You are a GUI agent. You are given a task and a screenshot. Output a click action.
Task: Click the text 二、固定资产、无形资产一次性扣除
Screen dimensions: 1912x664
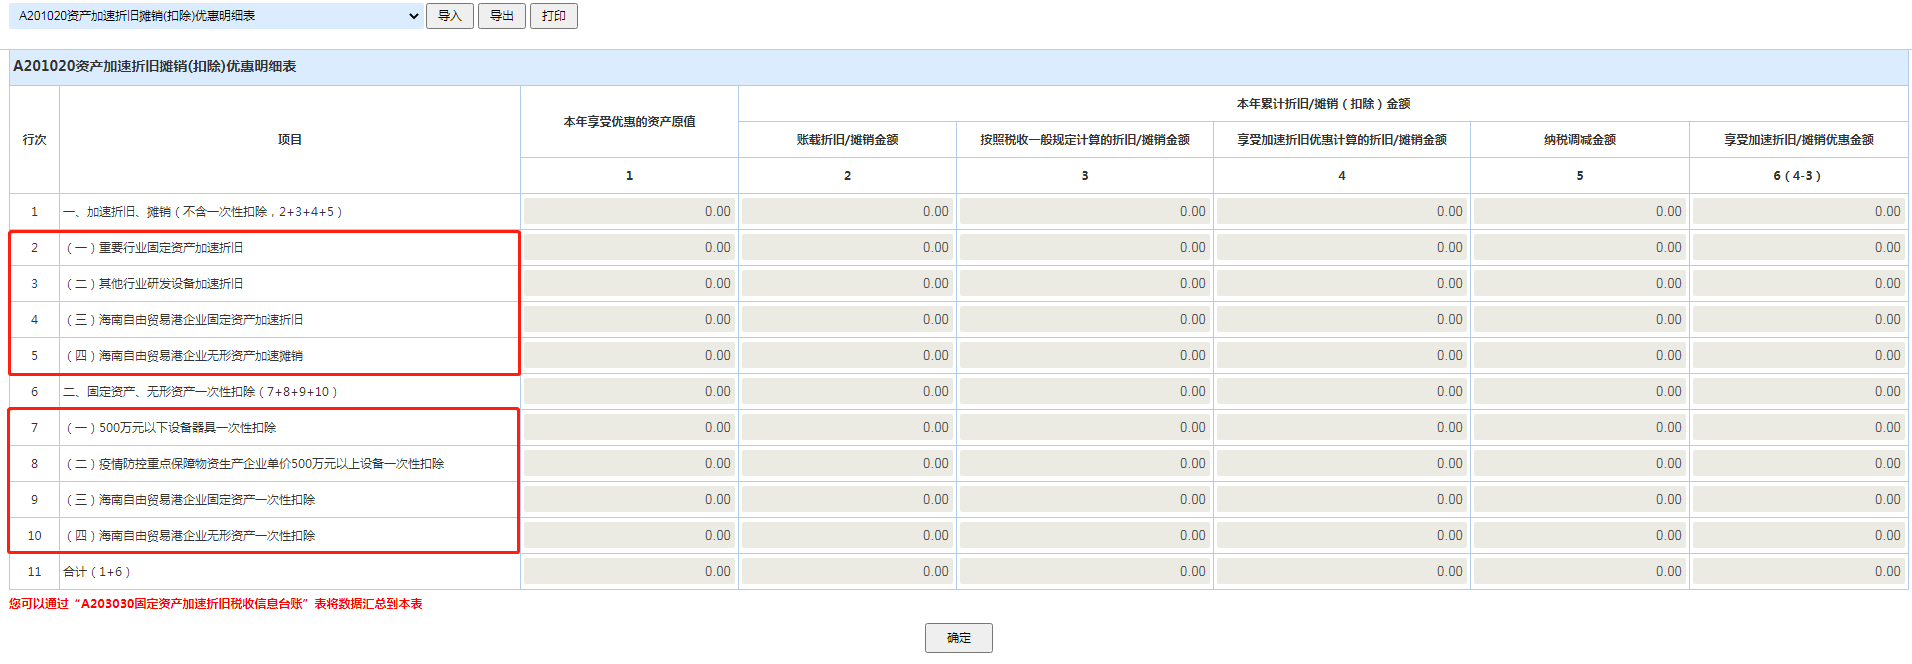[201, 392]
